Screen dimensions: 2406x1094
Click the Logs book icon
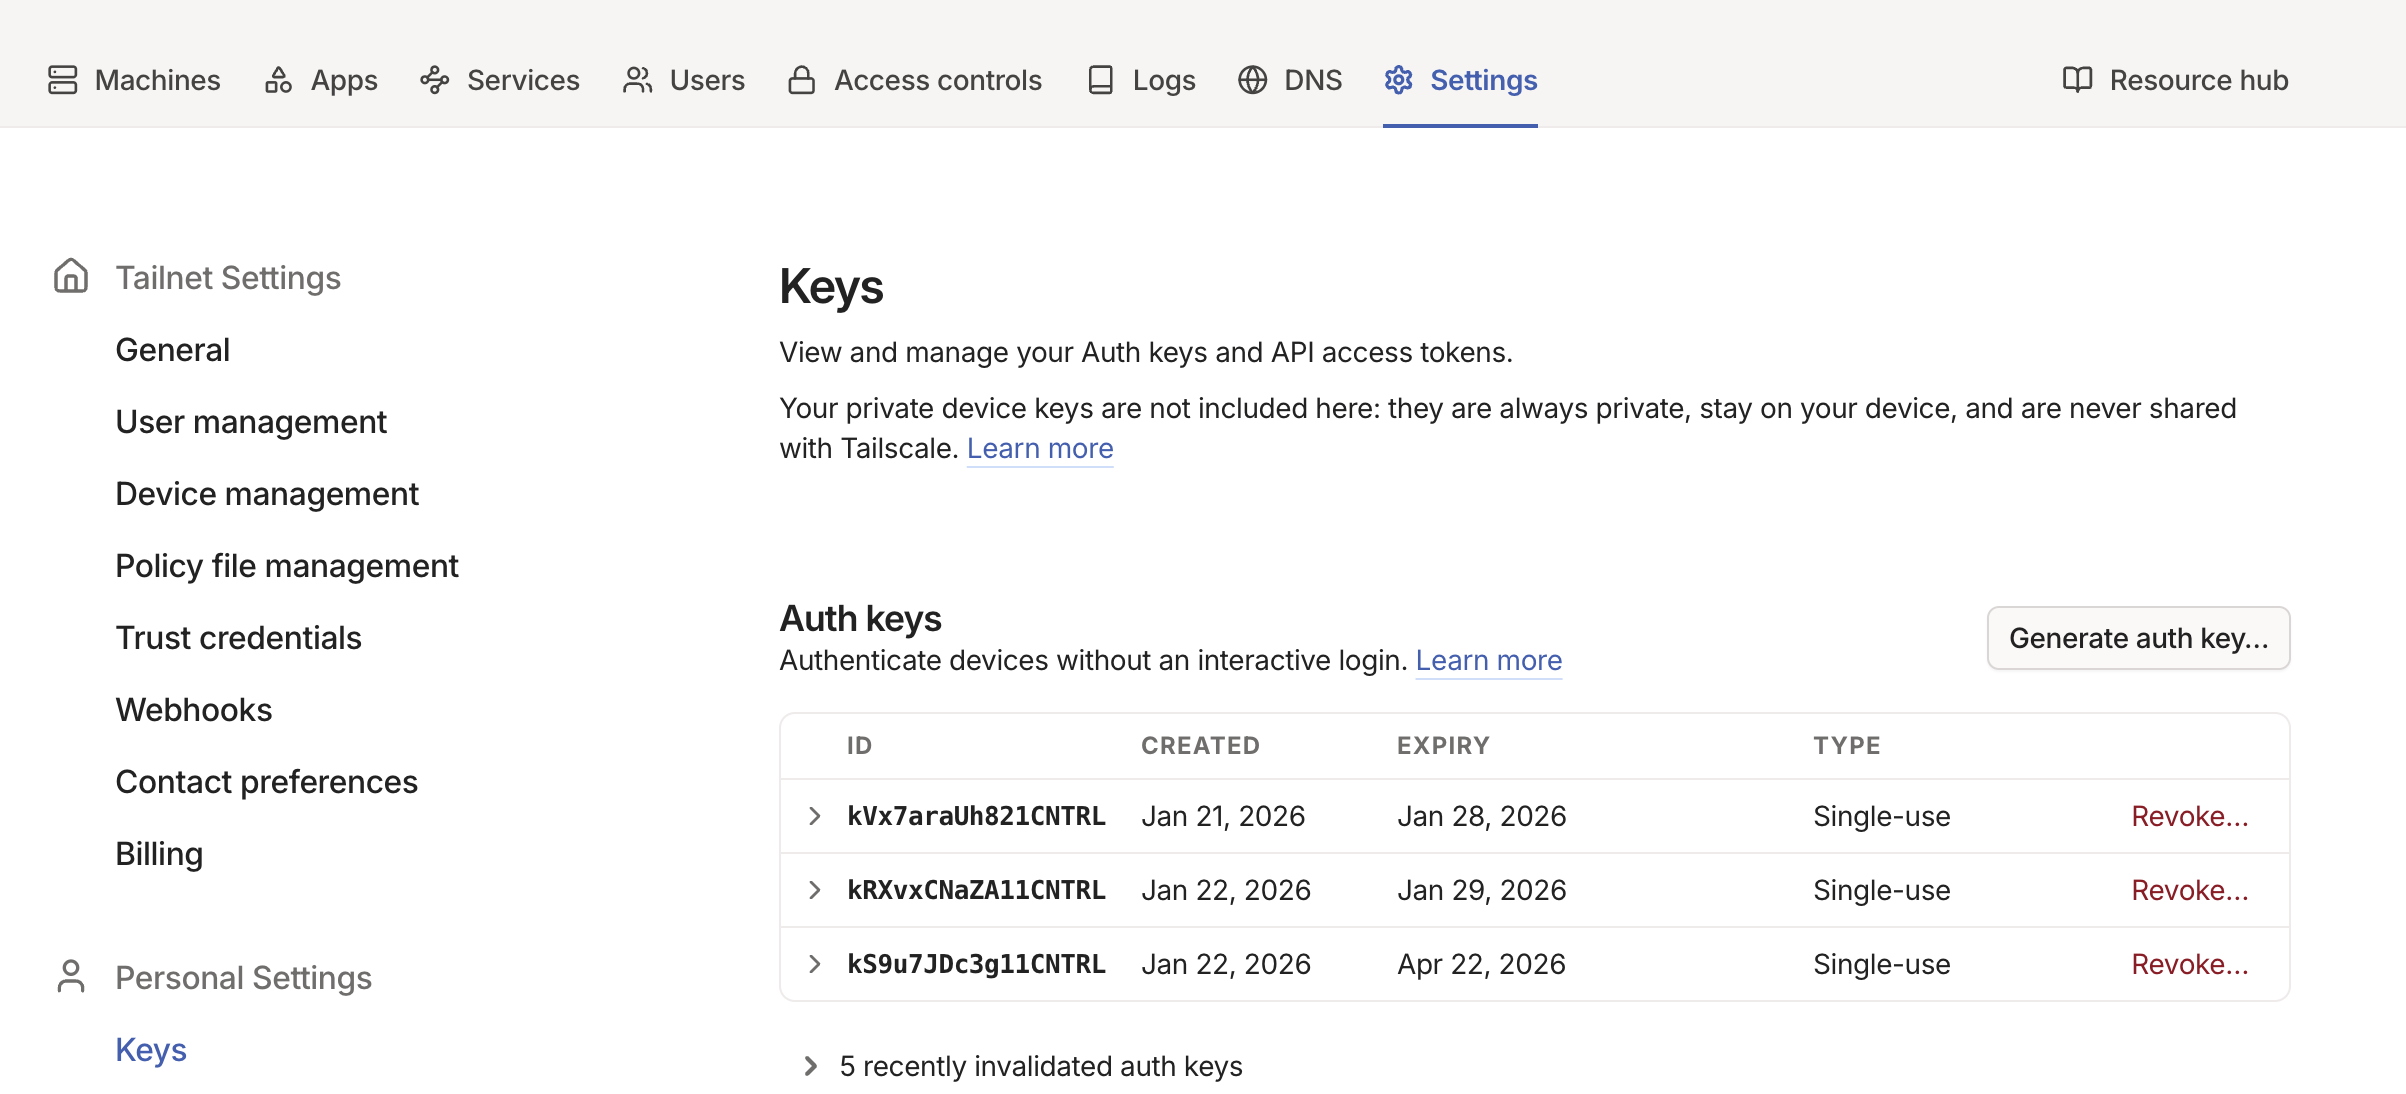pyautogui.click(x=1100, y=80)
